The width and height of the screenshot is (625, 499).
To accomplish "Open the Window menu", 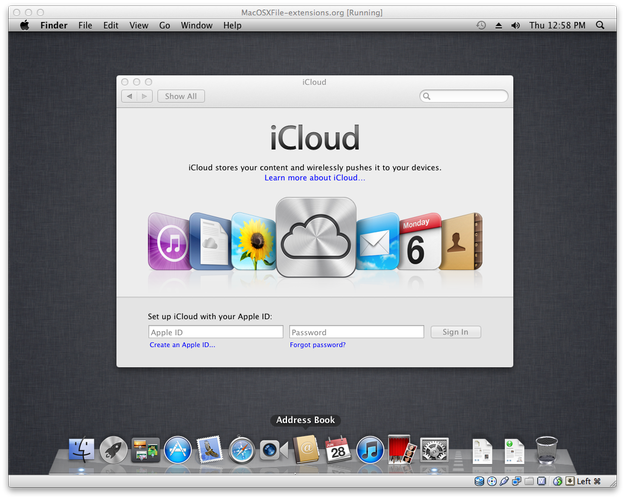I will (x=197, y=25).
